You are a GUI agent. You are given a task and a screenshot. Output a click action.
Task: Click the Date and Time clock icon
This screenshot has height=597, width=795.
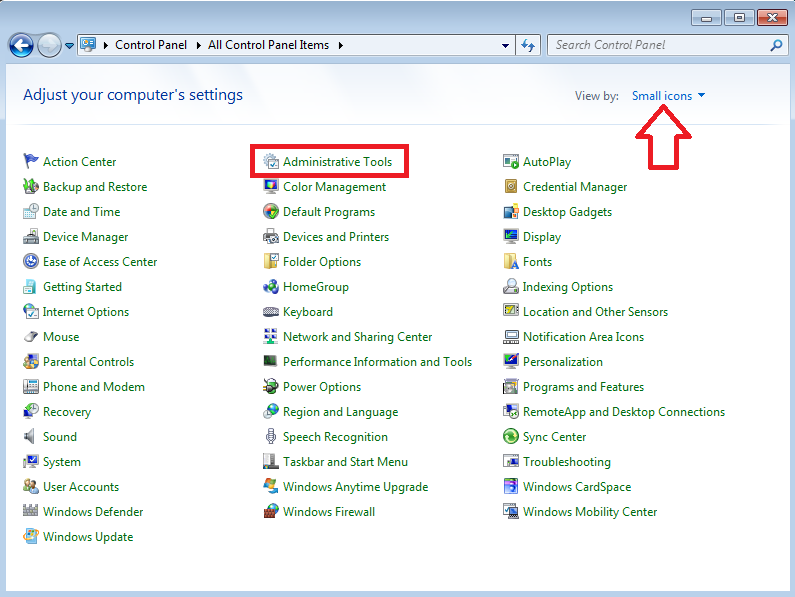[31, 211]
